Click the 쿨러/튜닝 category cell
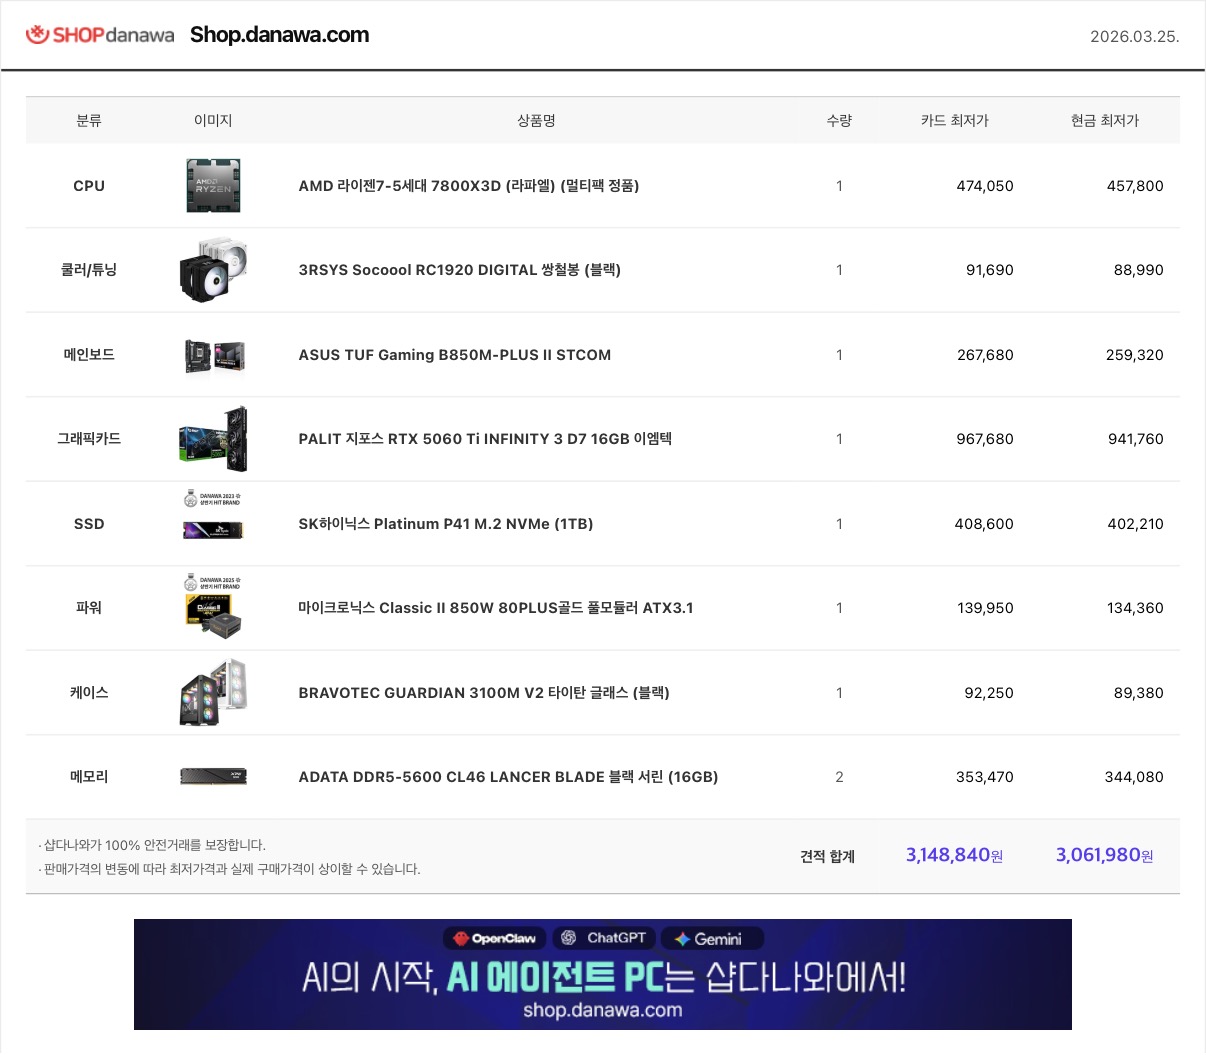The image size is (1206, 1055). click(x=89, y=270)
